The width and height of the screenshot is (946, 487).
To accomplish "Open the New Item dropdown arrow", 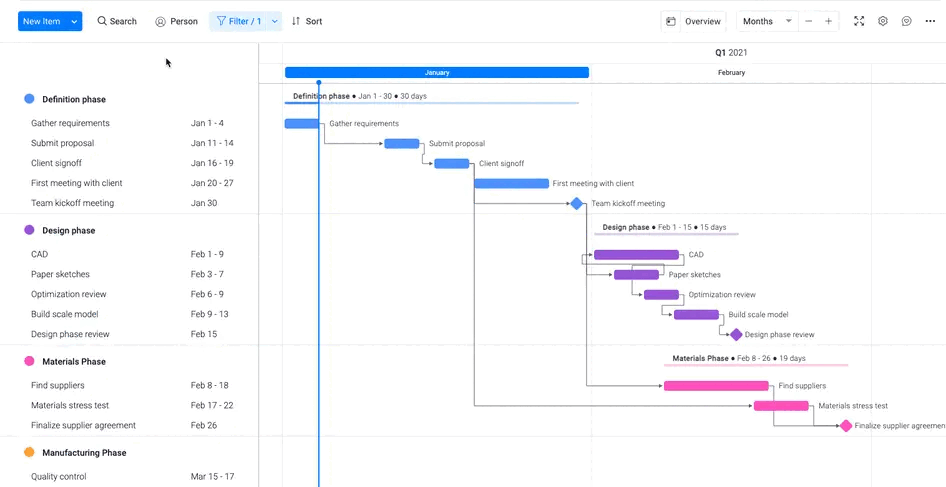I will pos(75,21).
